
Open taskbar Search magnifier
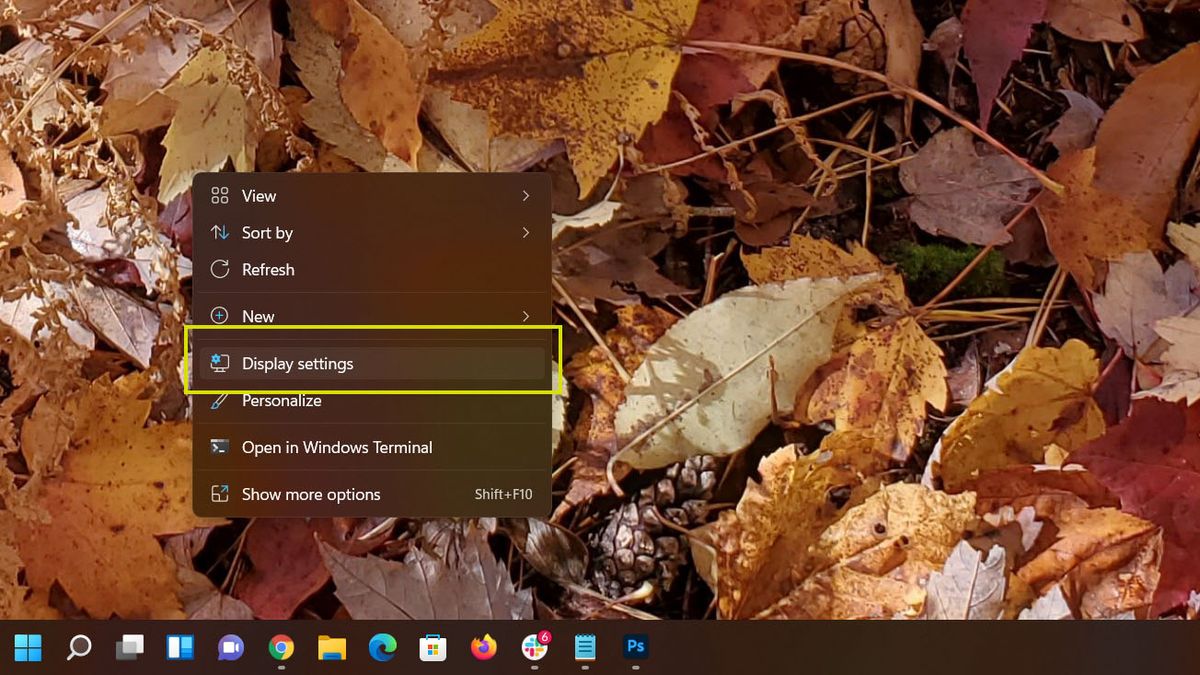[x=79, y=648]
